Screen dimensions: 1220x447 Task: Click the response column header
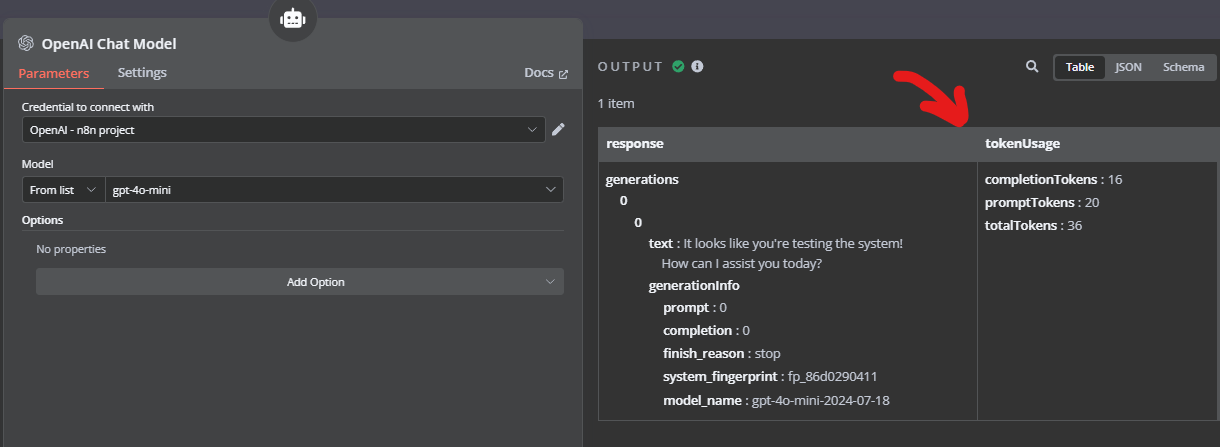[x=635, y=144]
